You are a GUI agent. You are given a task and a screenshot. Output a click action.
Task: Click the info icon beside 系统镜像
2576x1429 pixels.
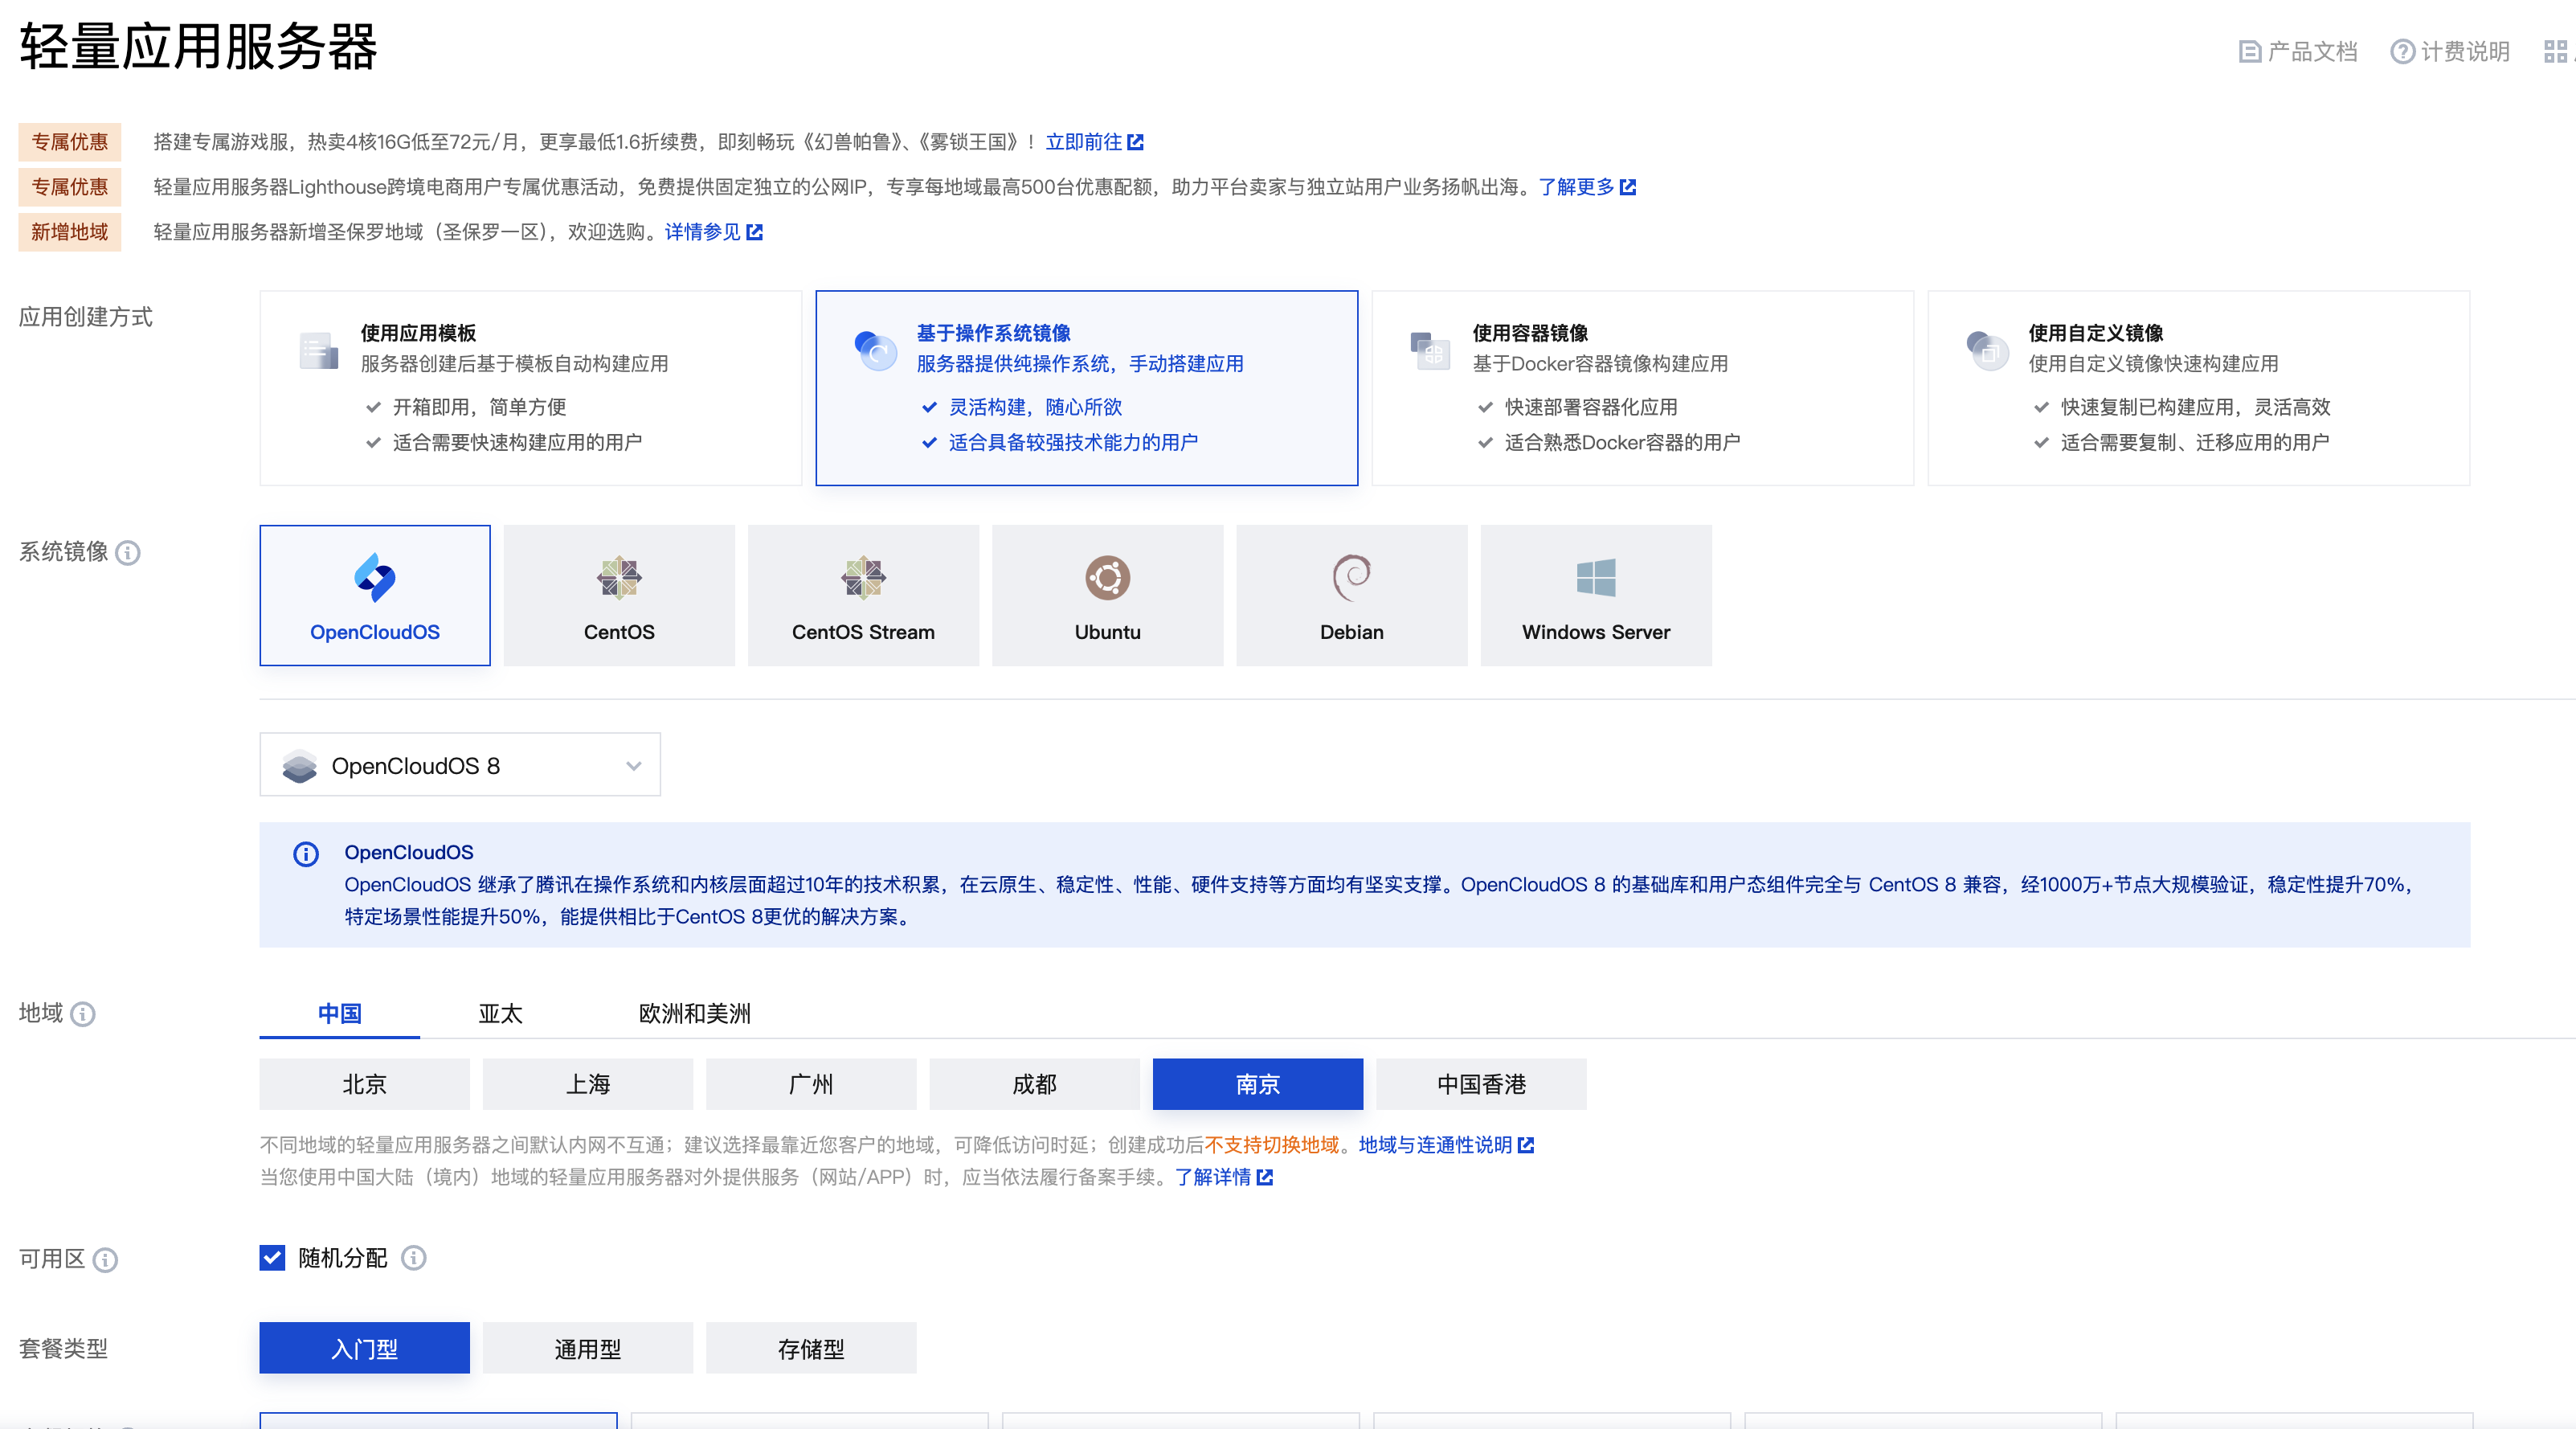click(128, 553)
